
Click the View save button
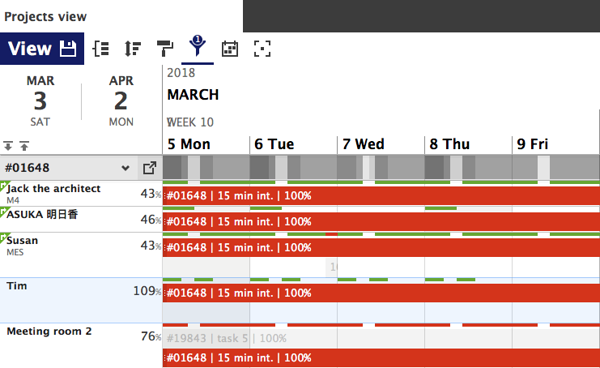point(42,49)
